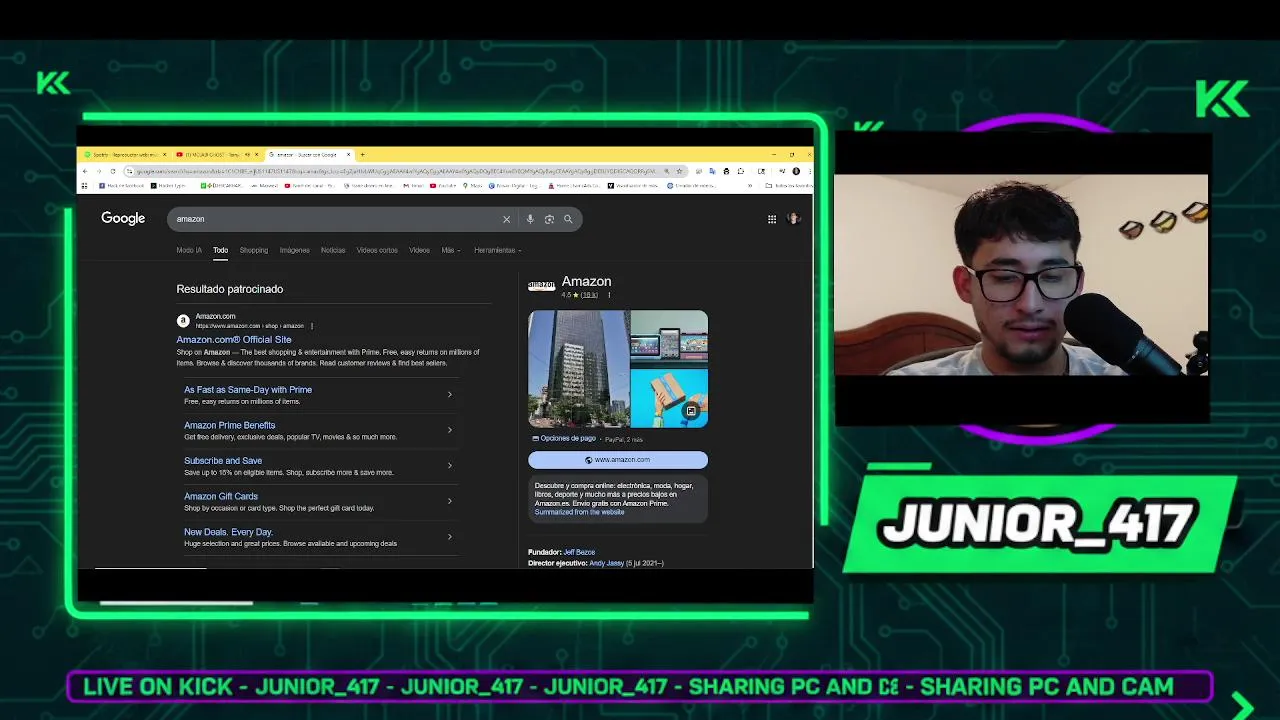1280x720 pixels.
Task: Expand chevron for Same-Day with Prime sitelink
Action: coord(449,395)
